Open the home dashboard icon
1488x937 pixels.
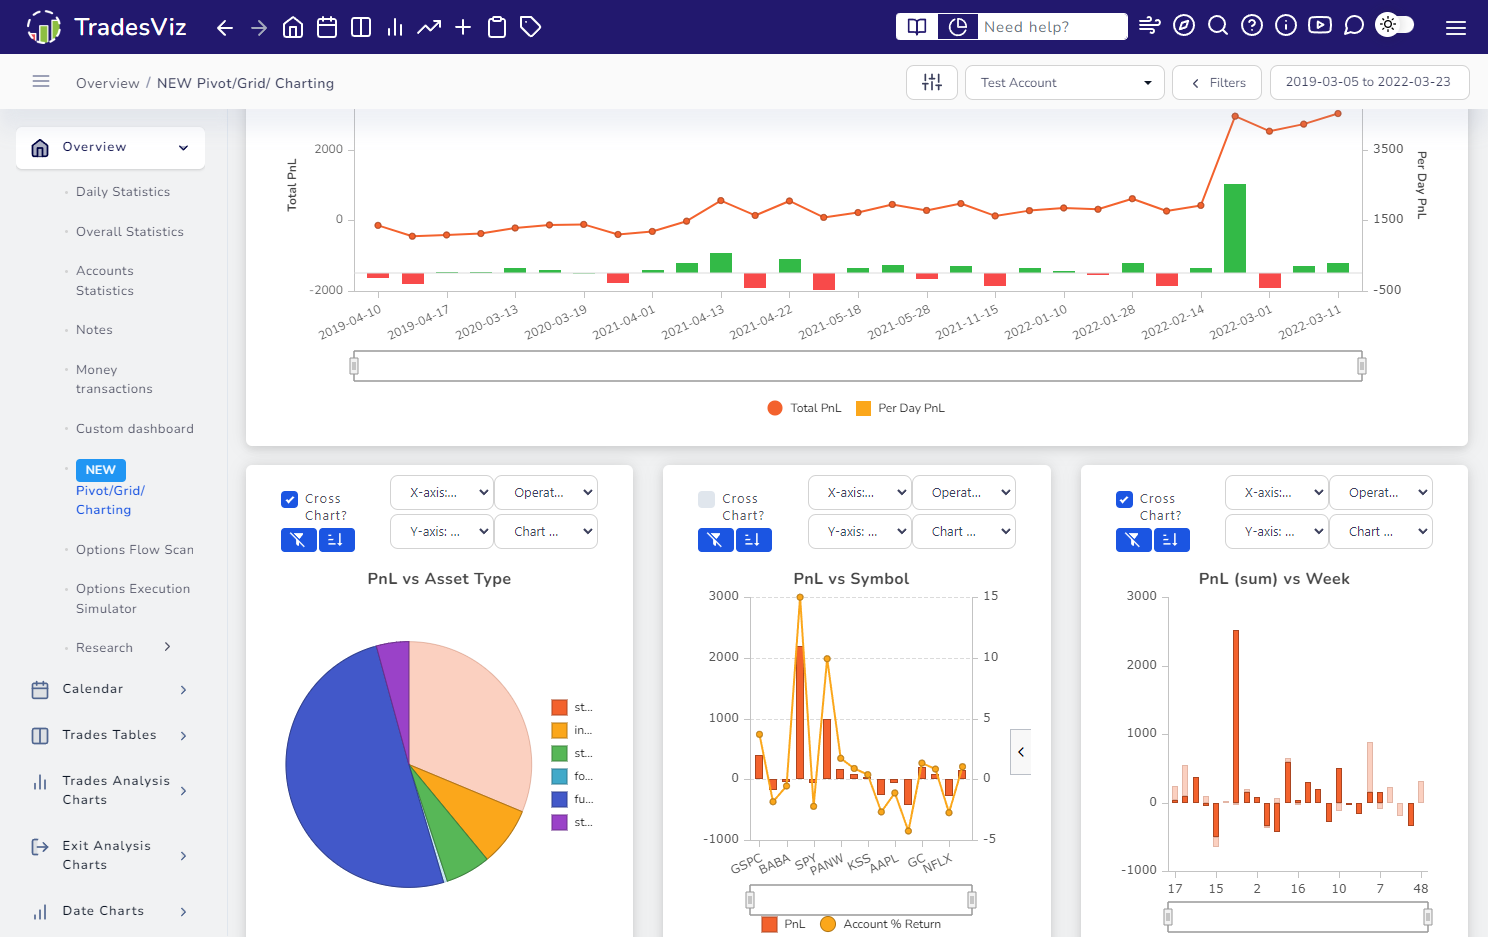click(293, 27)
